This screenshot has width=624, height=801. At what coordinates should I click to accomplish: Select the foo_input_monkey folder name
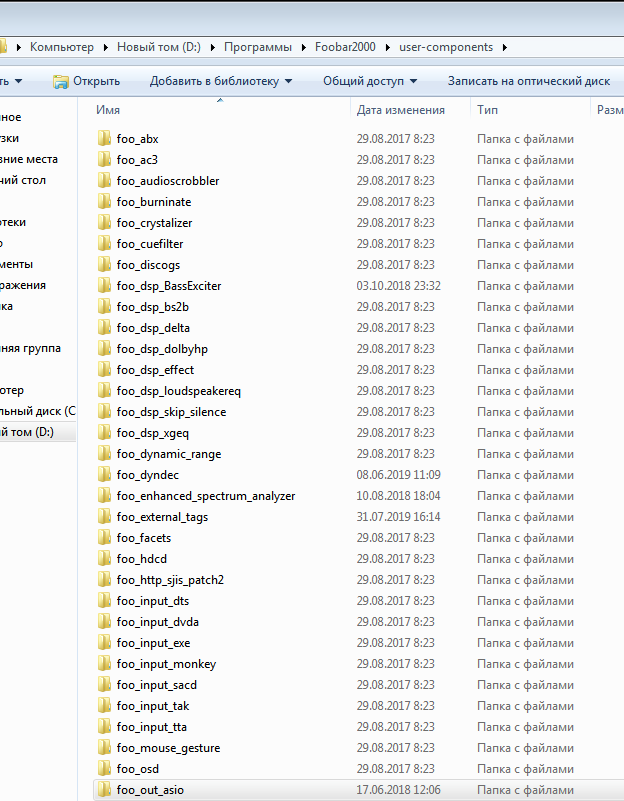[166, 664]
